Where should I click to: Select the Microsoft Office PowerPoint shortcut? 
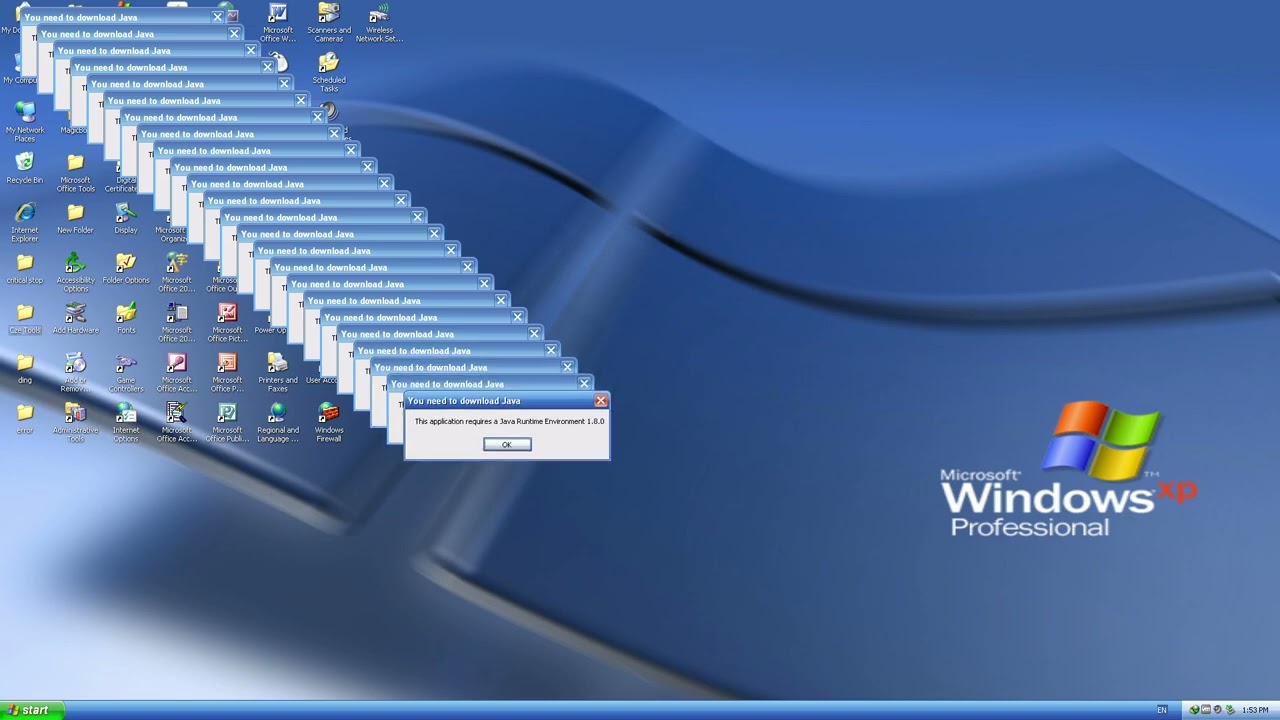click(227, 372)
